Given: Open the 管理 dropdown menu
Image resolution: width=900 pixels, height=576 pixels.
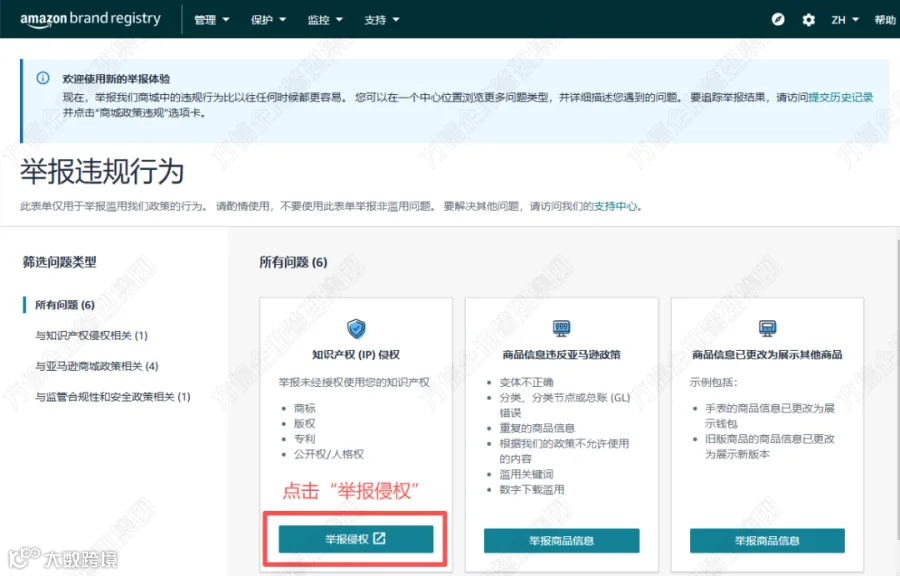Looking at the screenshot, I should 211,20.
